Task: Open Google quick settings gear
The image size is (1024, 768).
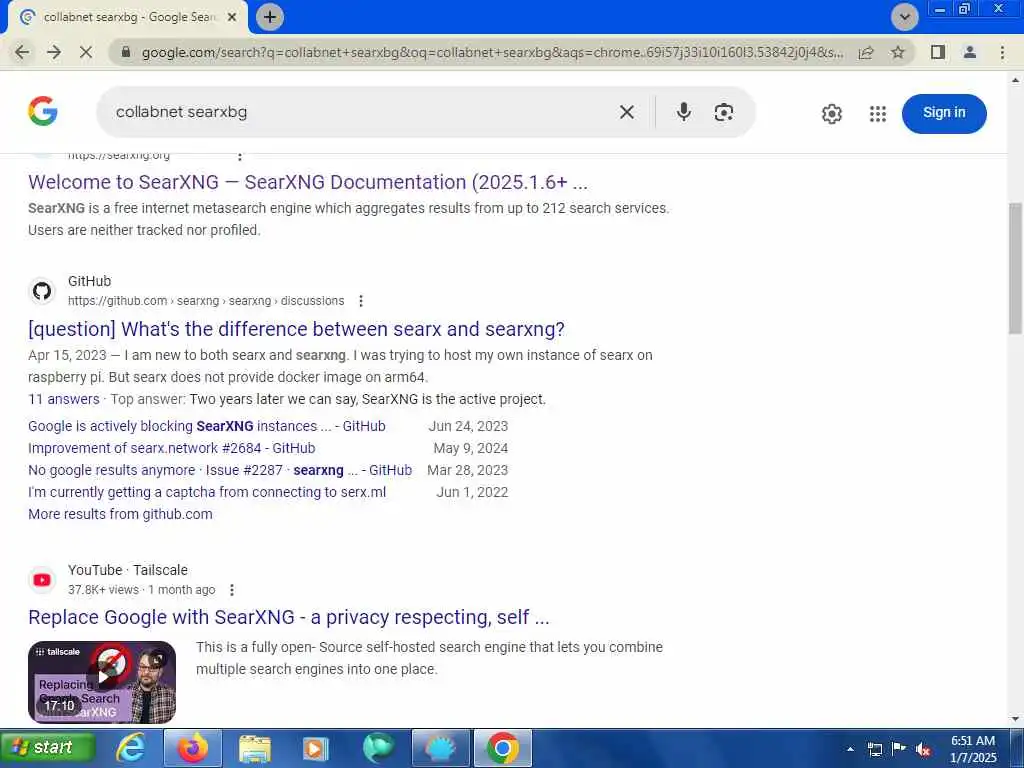Action: (831, 114)
